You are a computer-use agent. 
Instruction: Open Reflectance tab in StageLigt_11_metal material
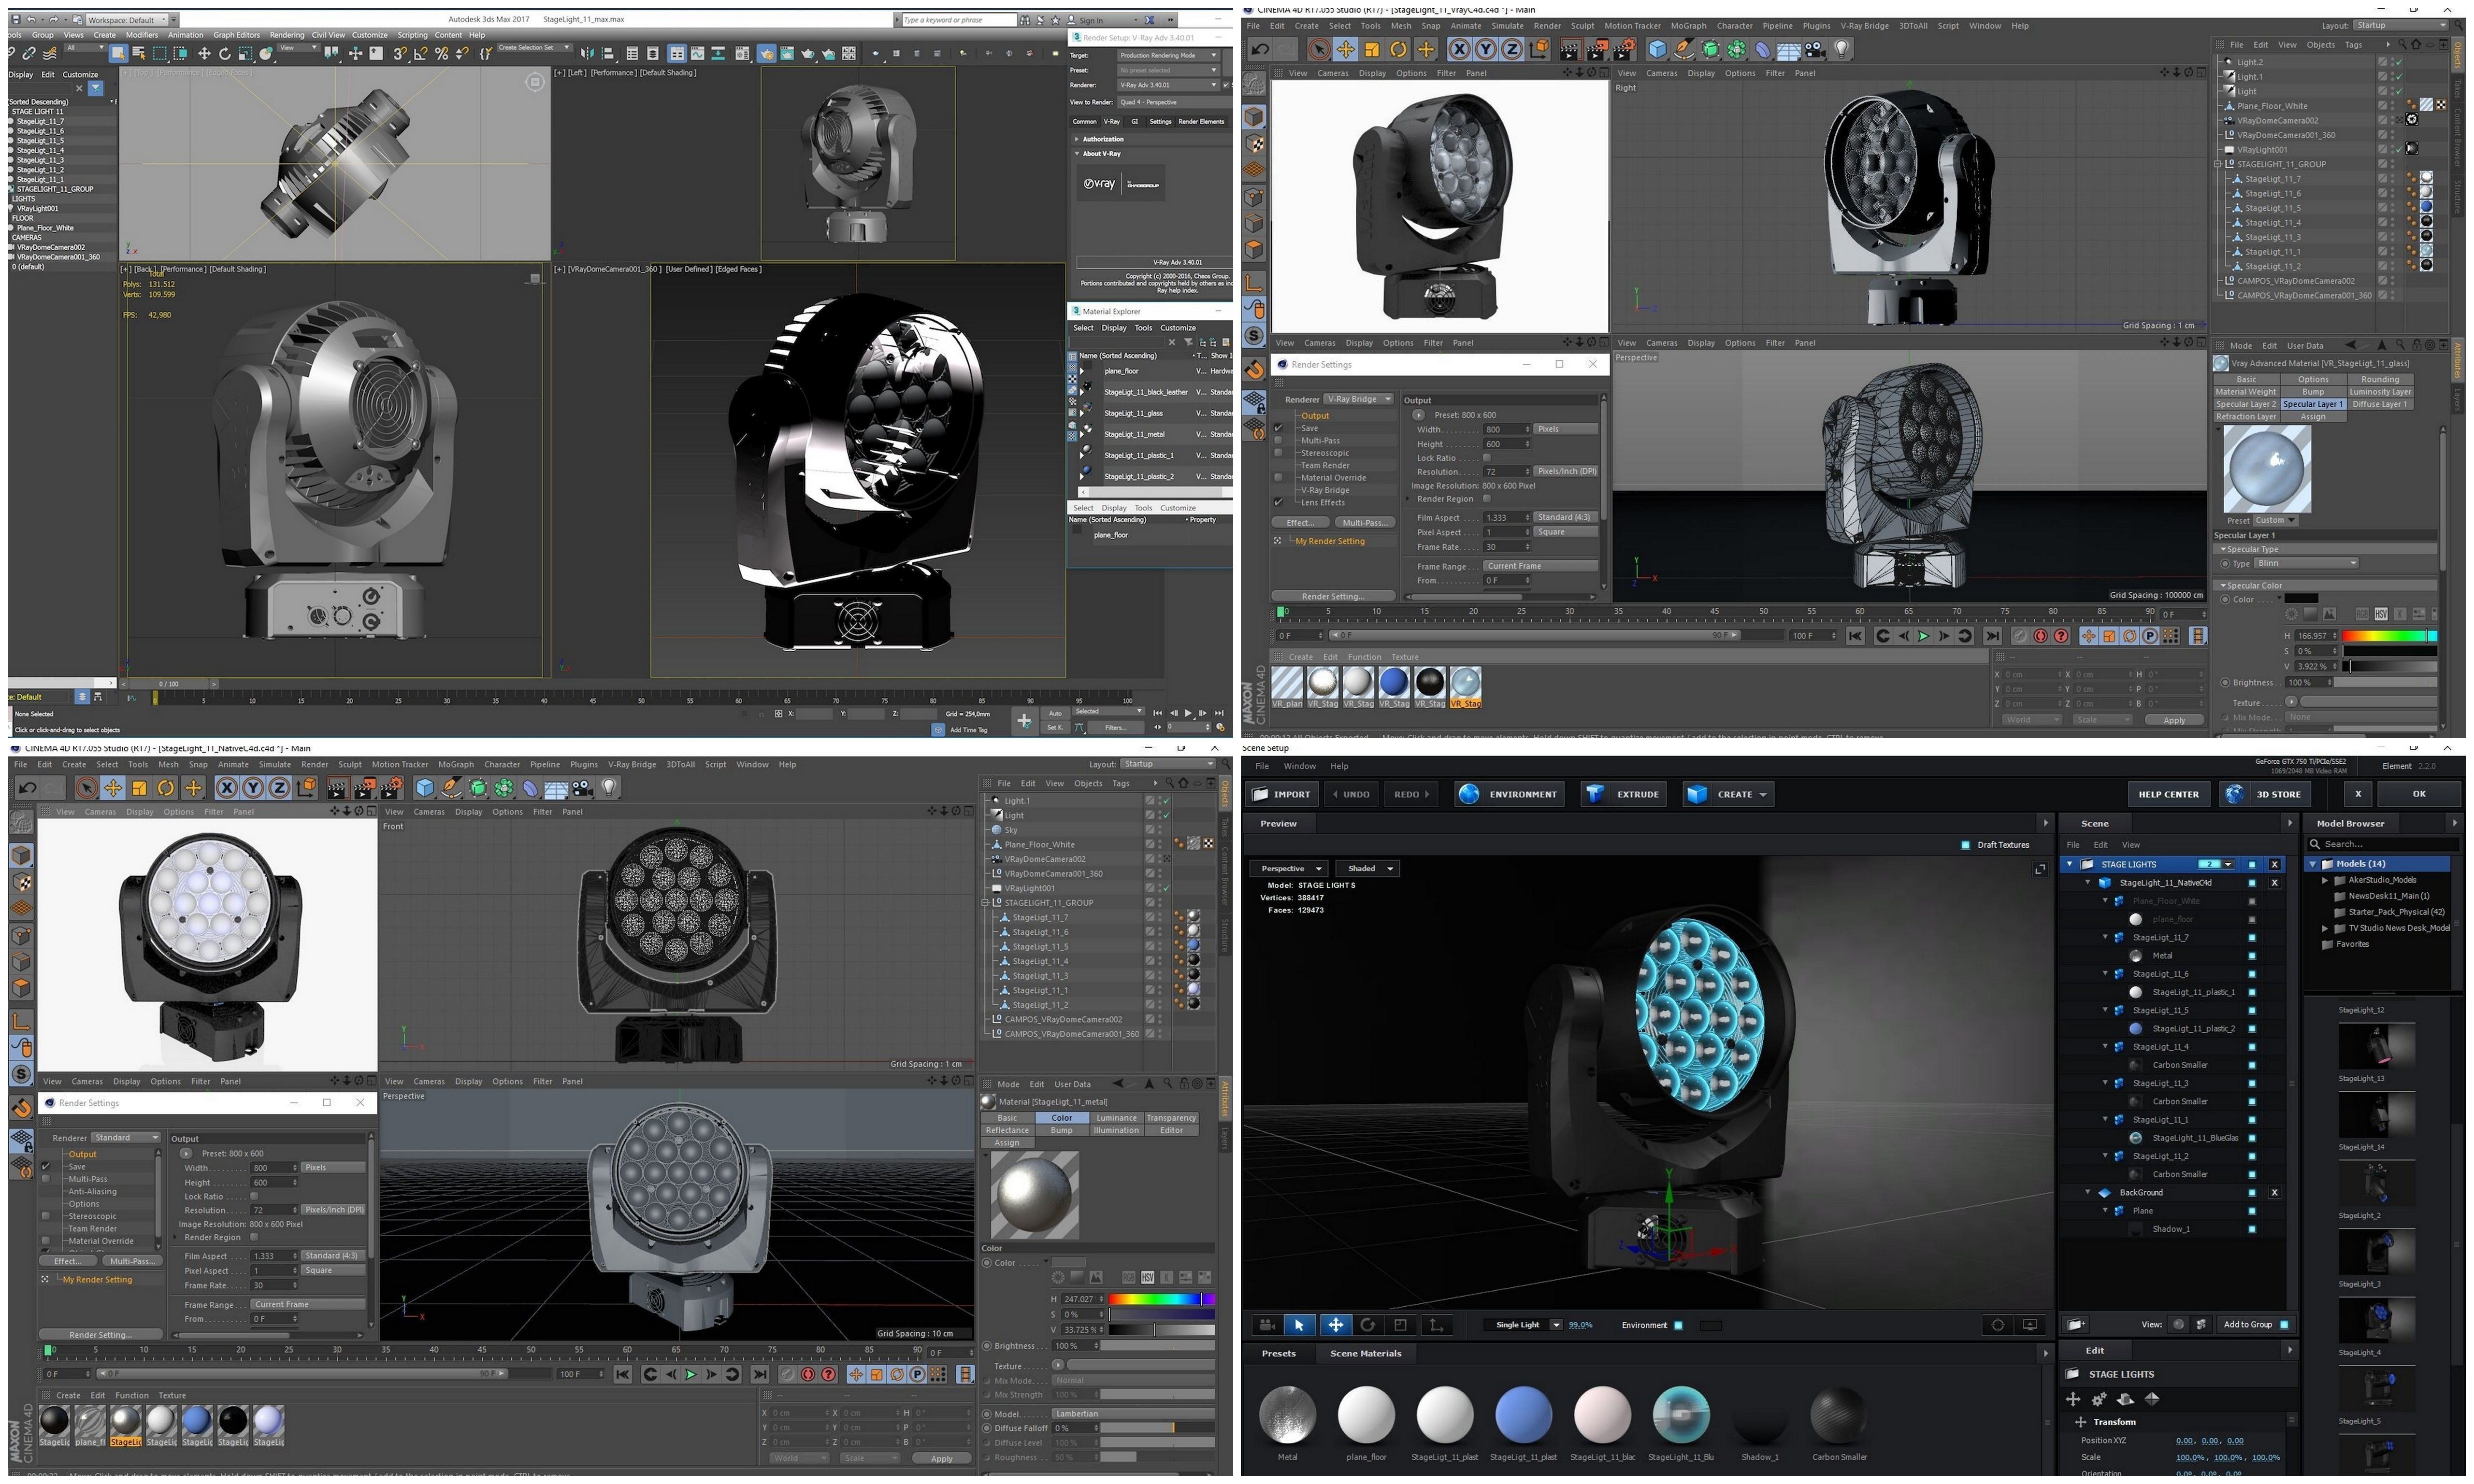(x=1007, y=1131)
